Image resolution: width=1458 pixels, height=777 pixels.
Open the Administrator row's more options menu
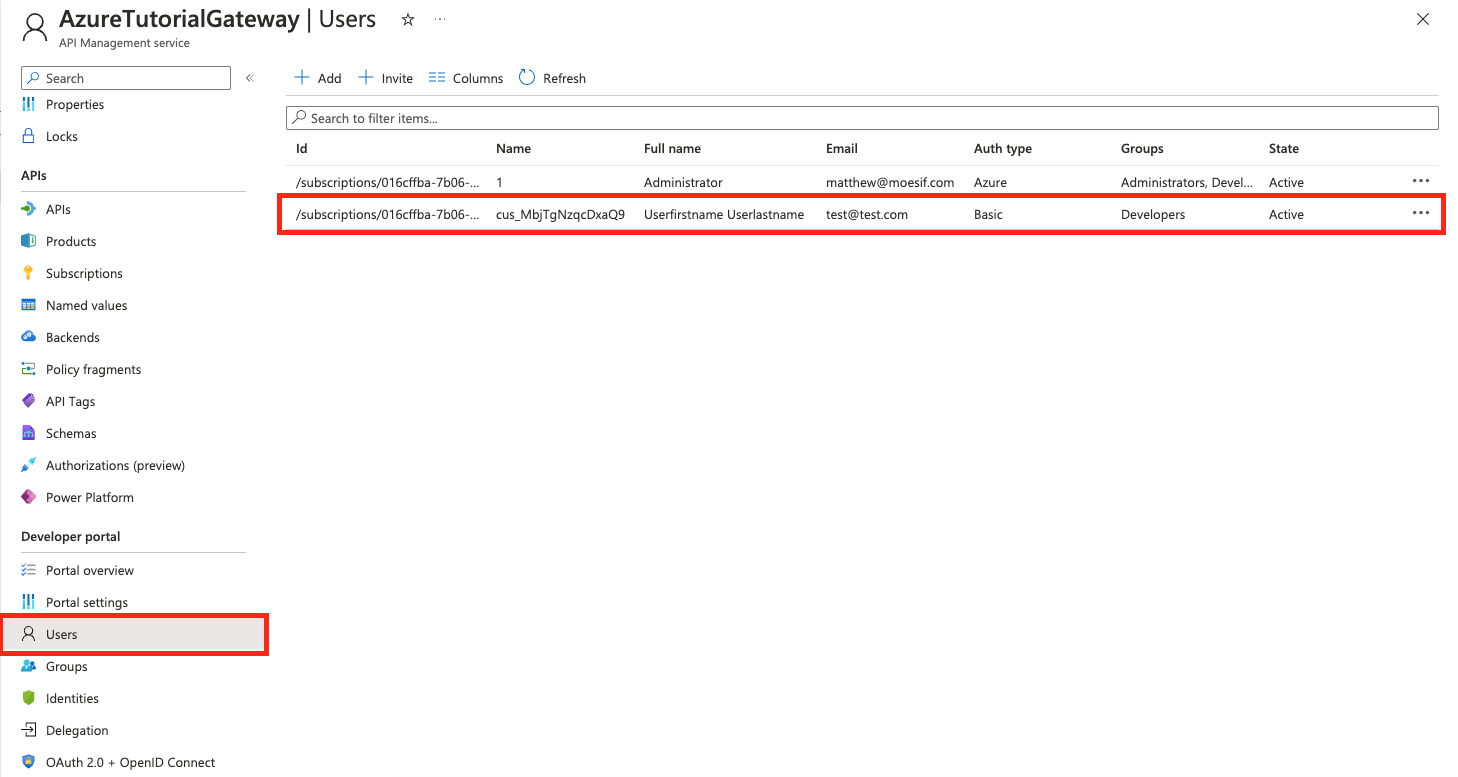pos(1420,182)
